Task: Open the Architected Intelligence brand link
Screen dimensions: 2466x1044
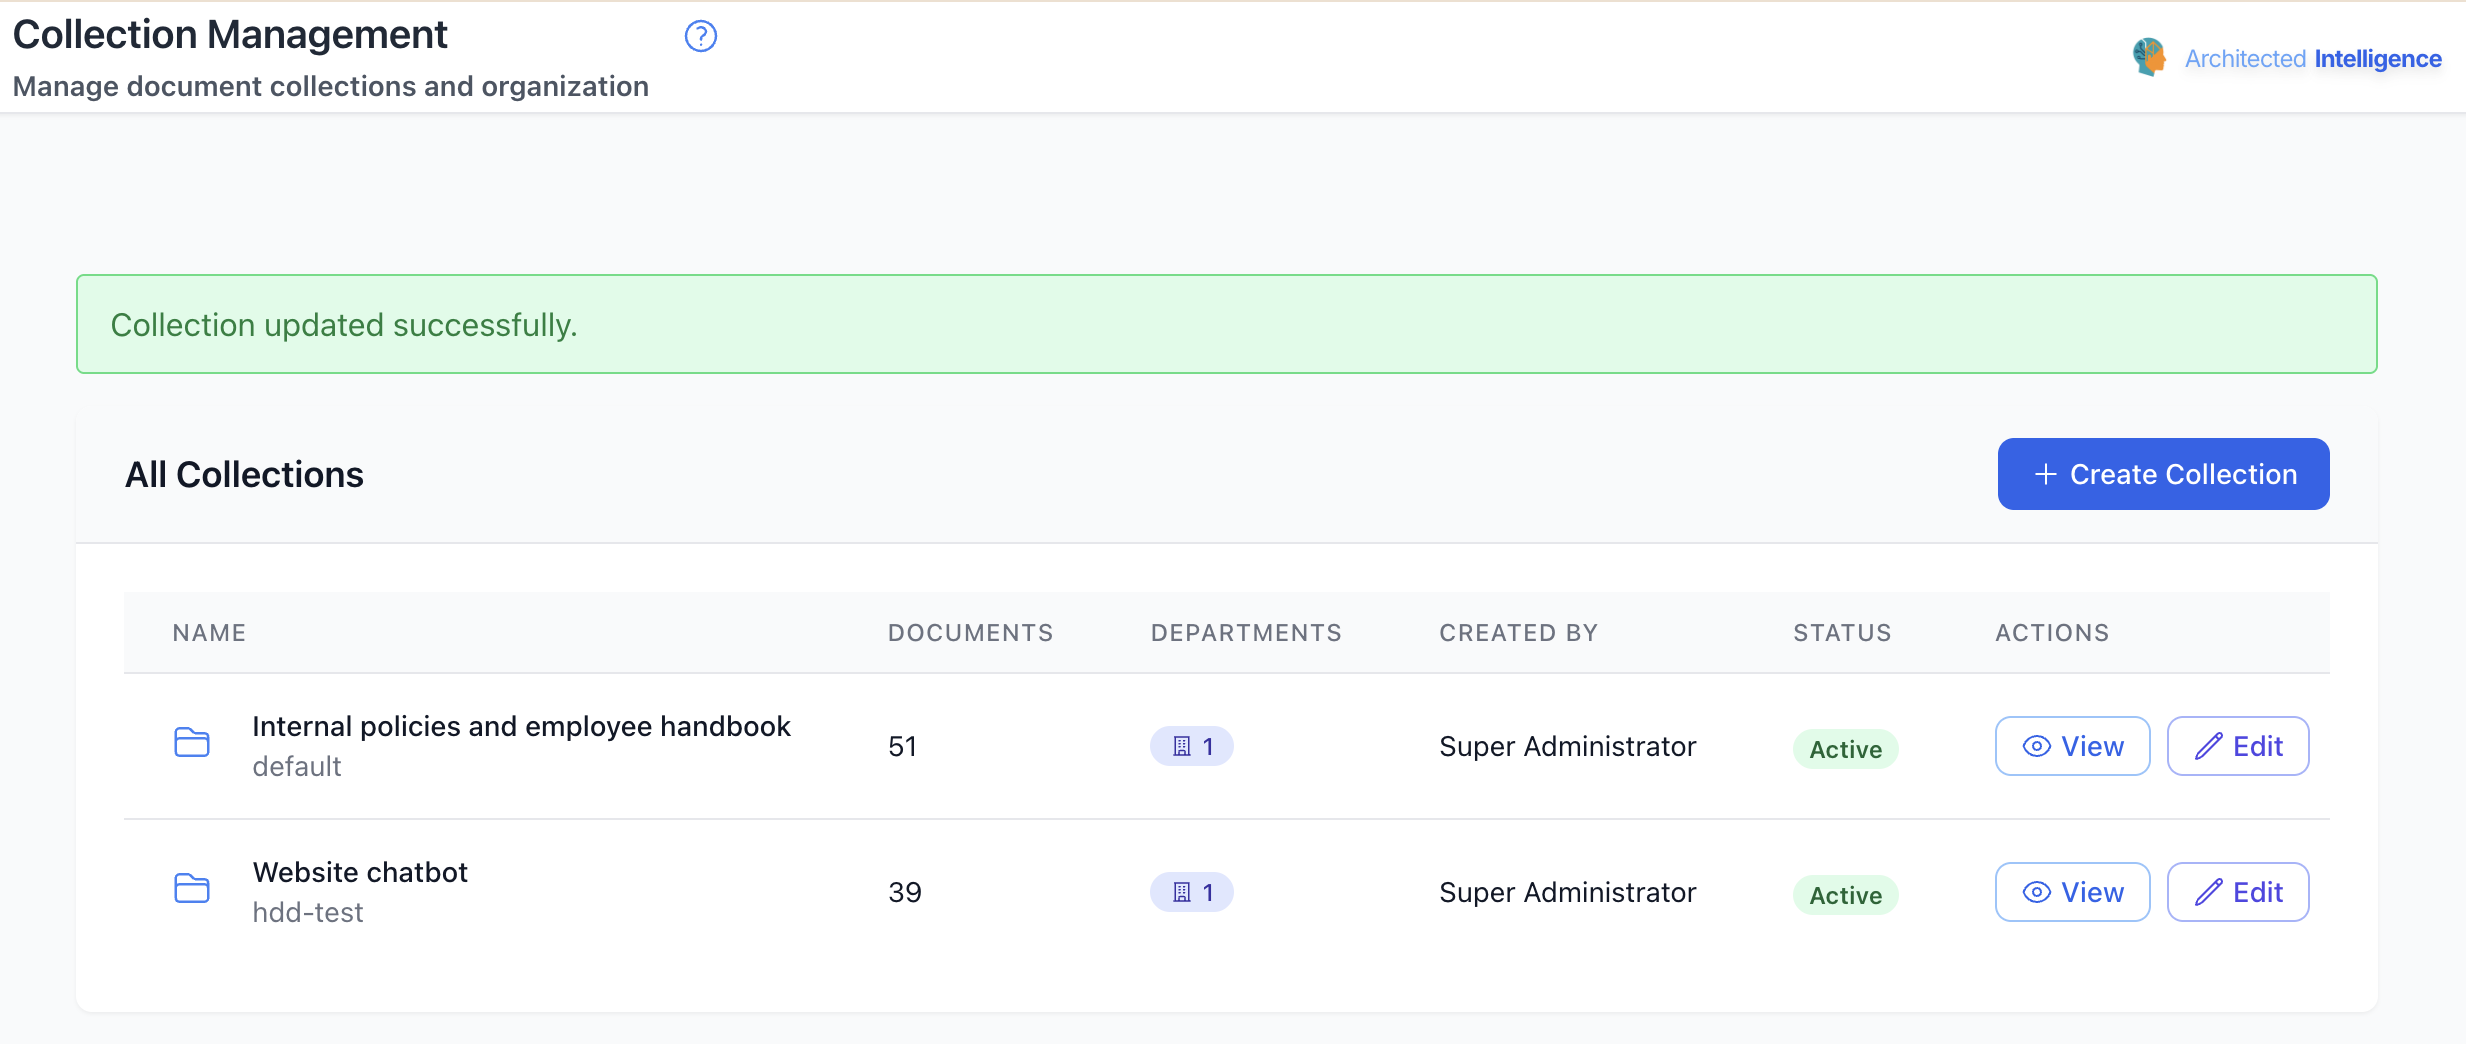Action: (x=2312, y=59)
